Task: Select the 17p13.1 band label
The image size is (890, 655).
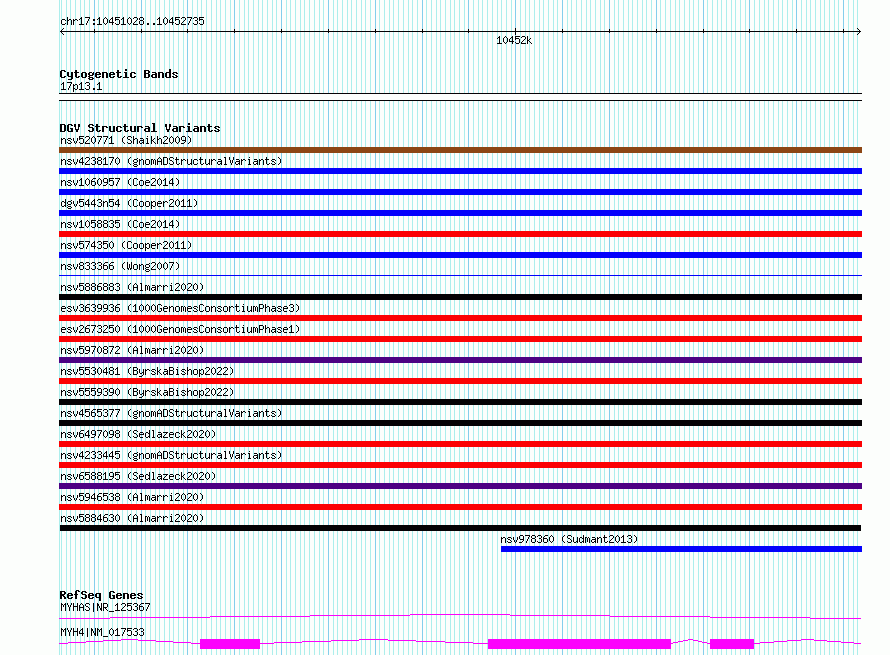Action: click(x=81, y=86)
